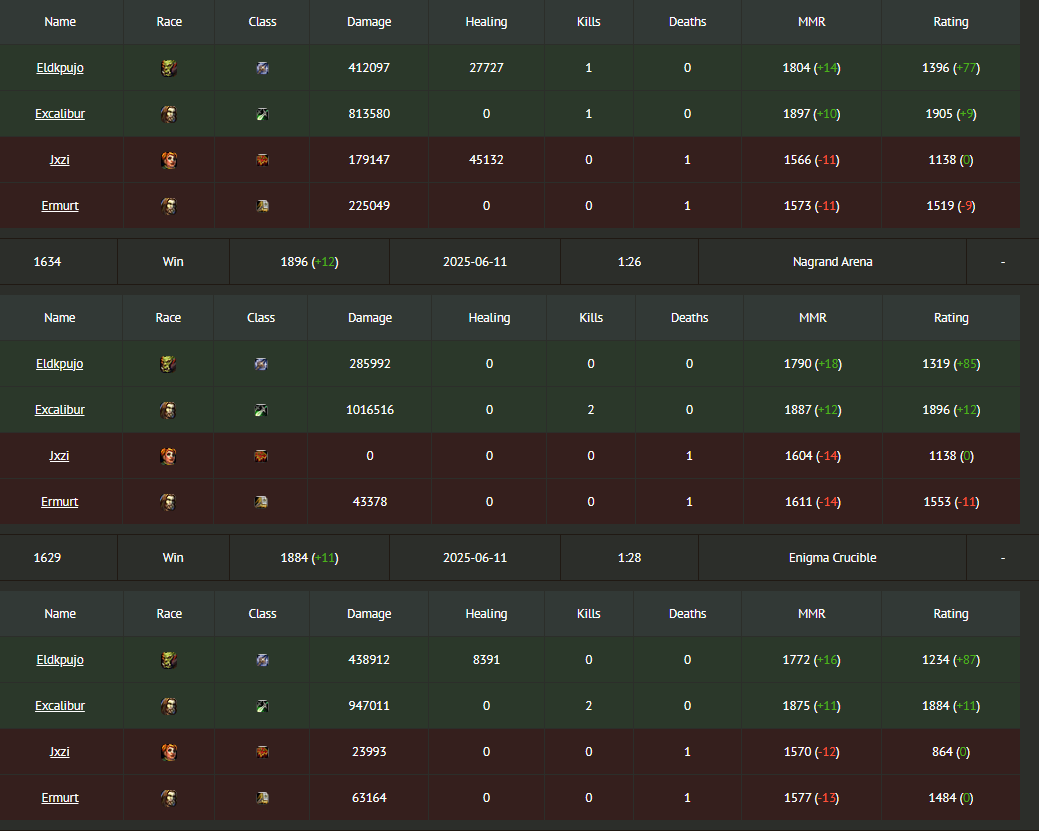Click the Rating column header above 1234 rating
The height and width of the screenshot is (831, 1039).
coord(950,614)
